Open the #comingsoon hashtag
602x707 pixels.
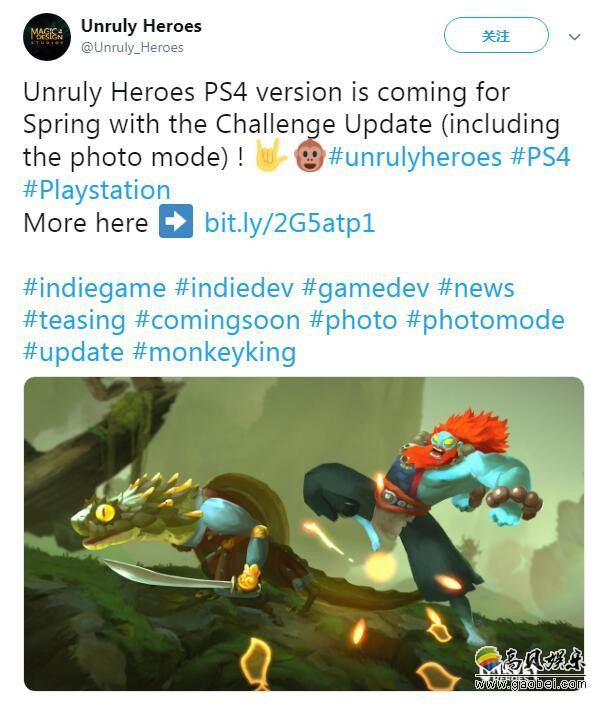pos(218,320)
